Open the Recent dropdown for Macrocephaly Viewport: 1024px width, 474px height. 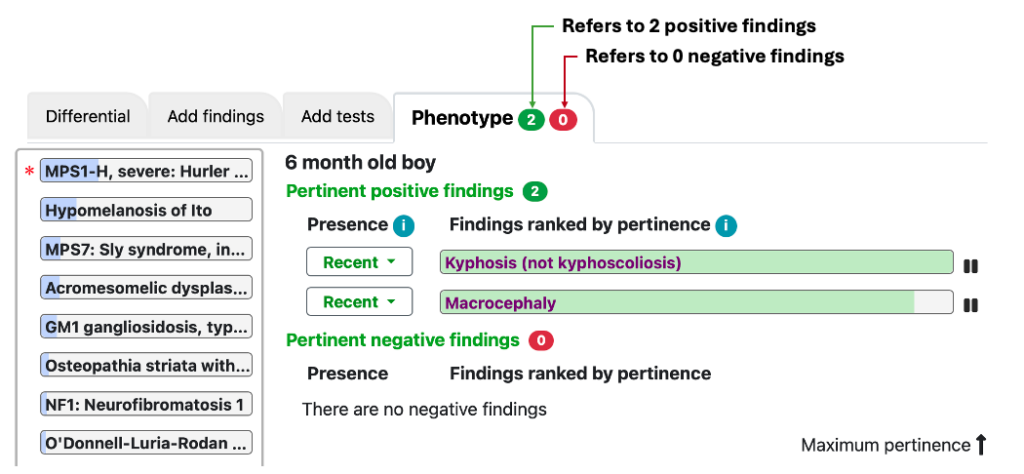(359, 302)
